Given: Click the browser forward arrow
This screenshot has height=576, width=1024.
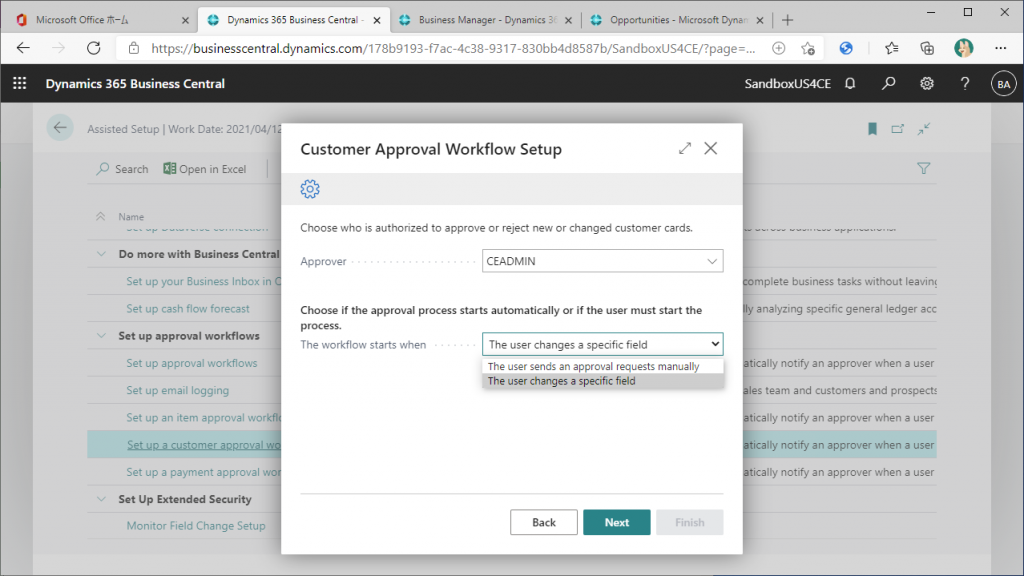Looking at the screenshot, I should point(59,48).
